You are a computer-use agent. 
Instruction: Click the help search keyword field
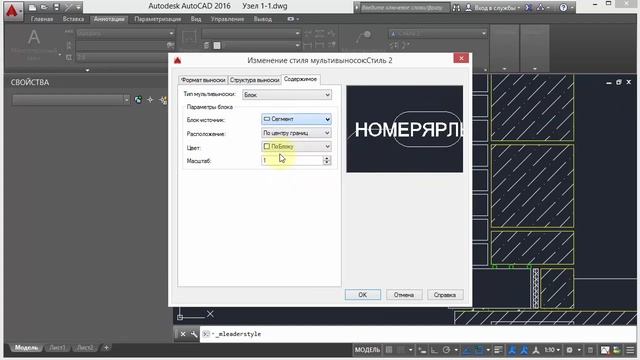pyautogui.click(x=404, y=7)
